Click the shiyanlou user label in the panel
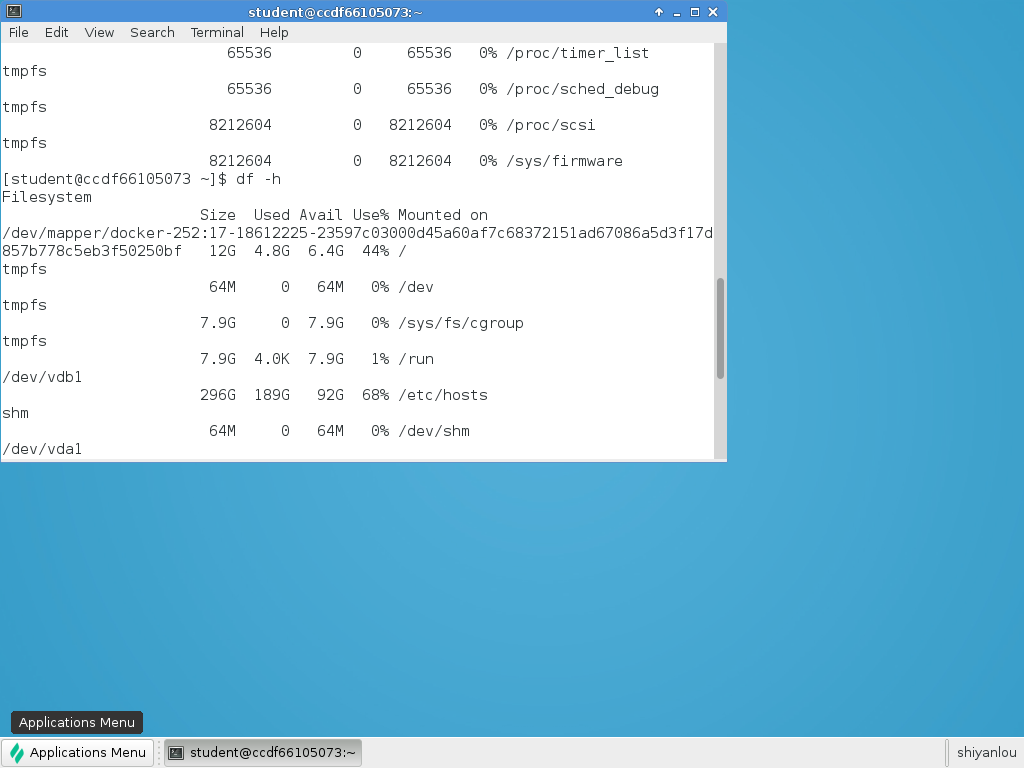 point(986,753)
